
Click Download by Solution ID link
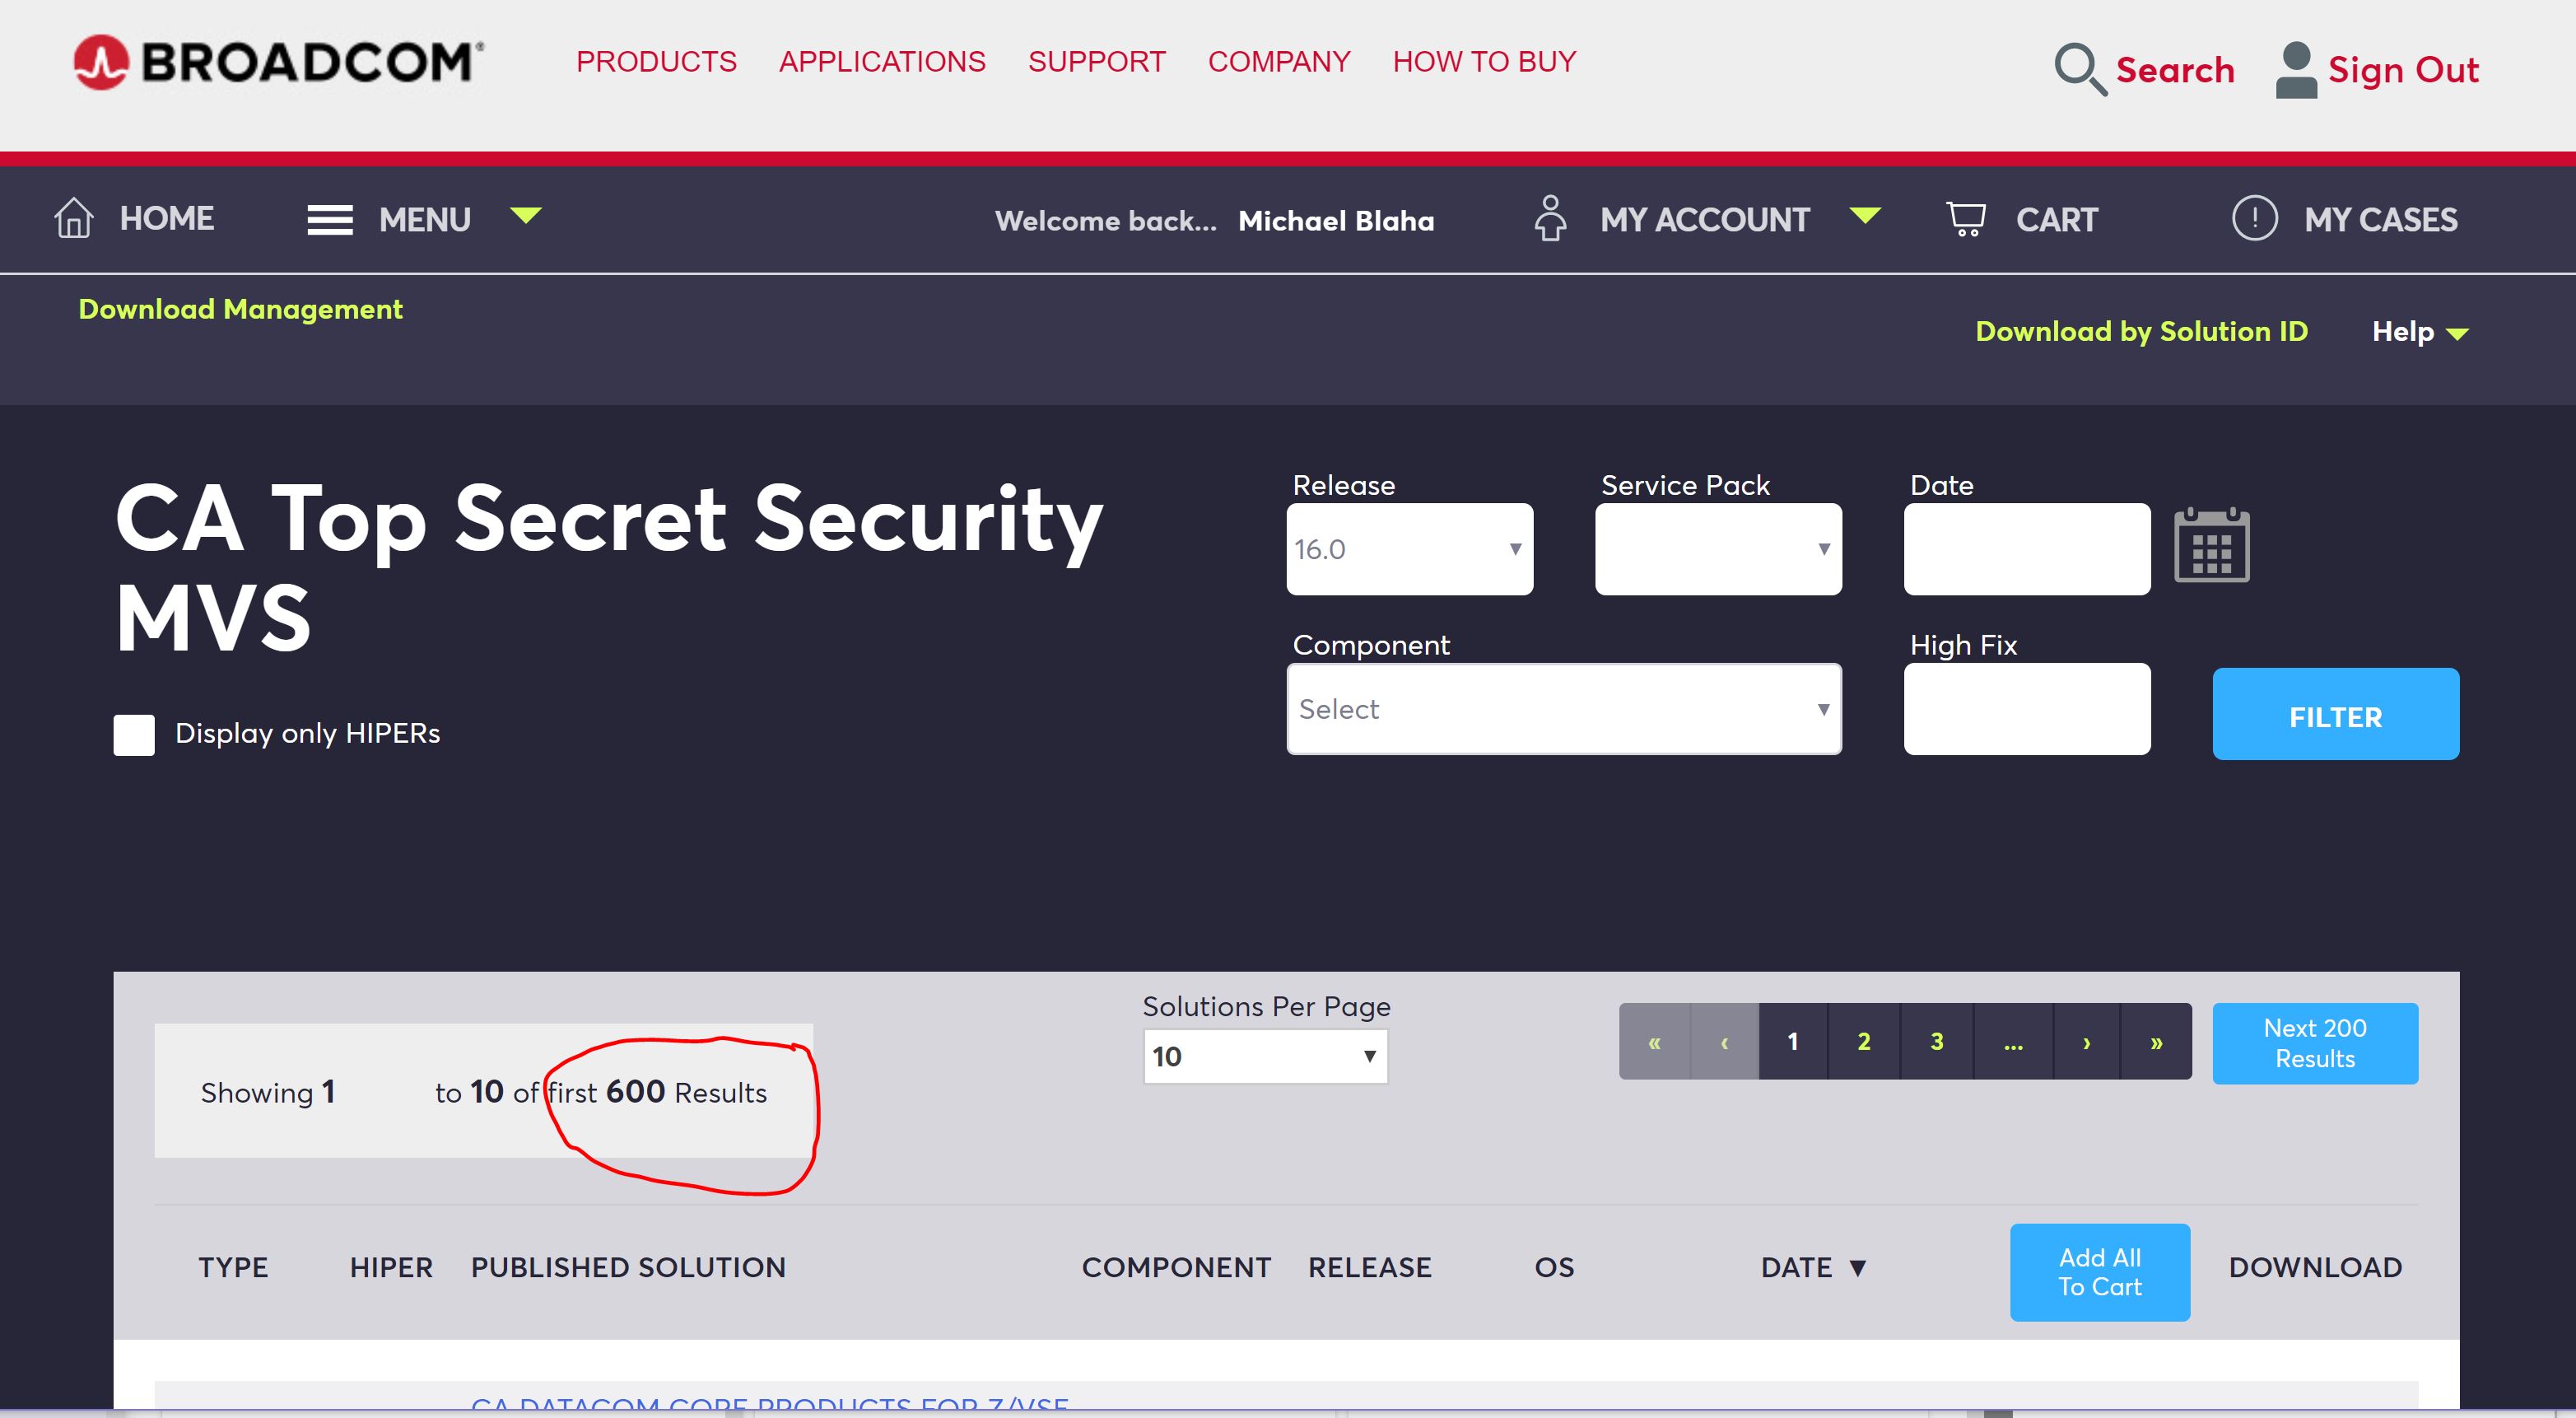click(x=2141, y=332)
